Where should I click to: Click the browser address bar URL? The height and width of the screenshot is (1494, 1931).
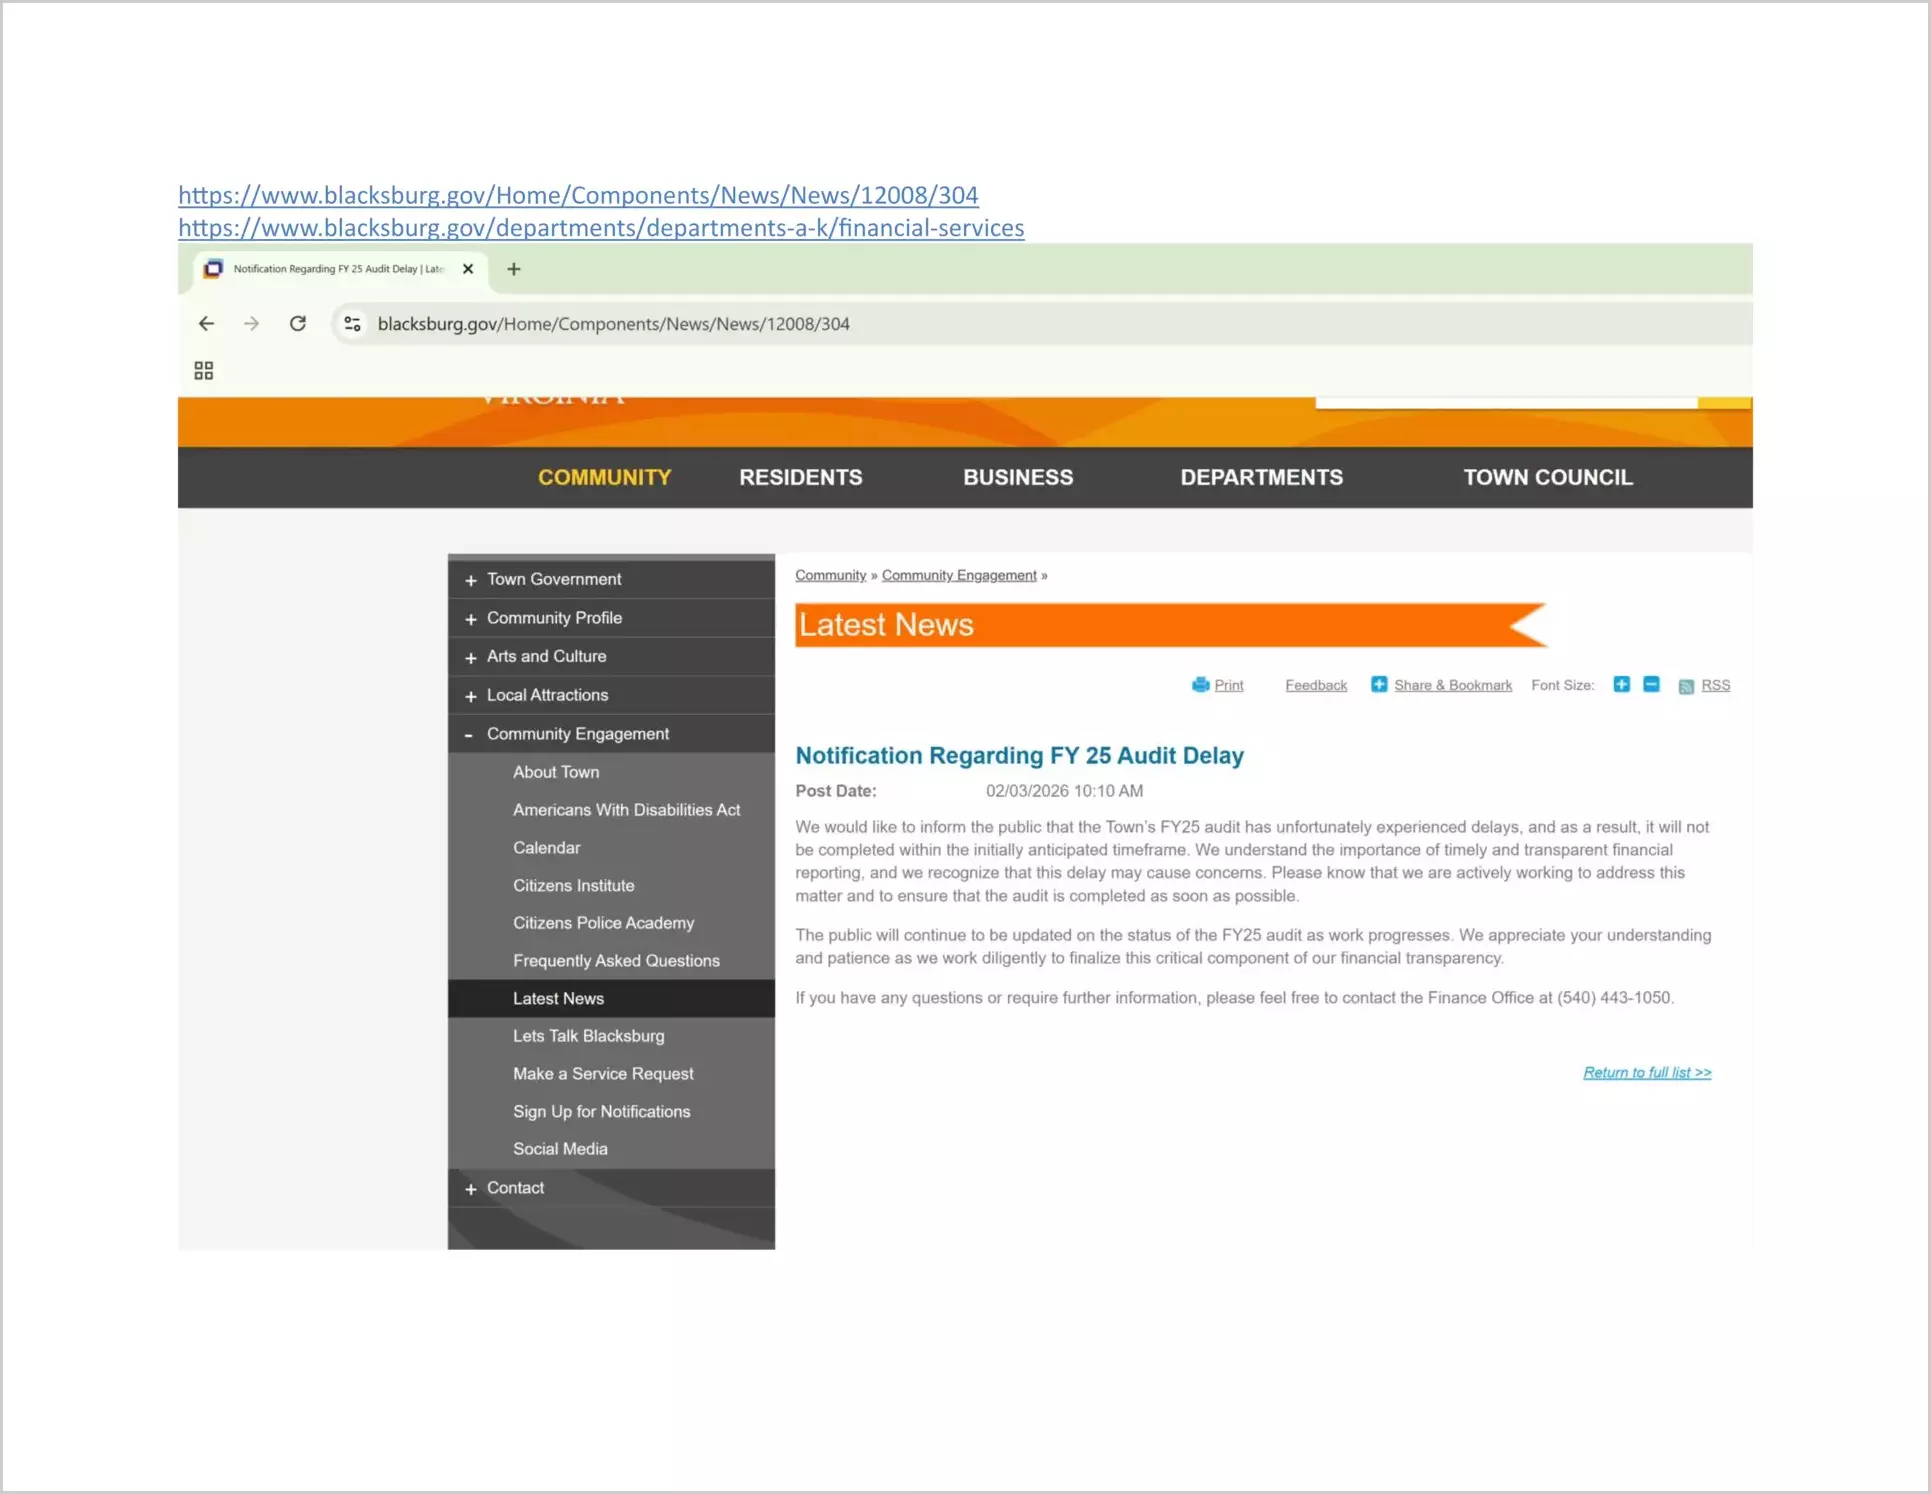[x=613, y=324]
